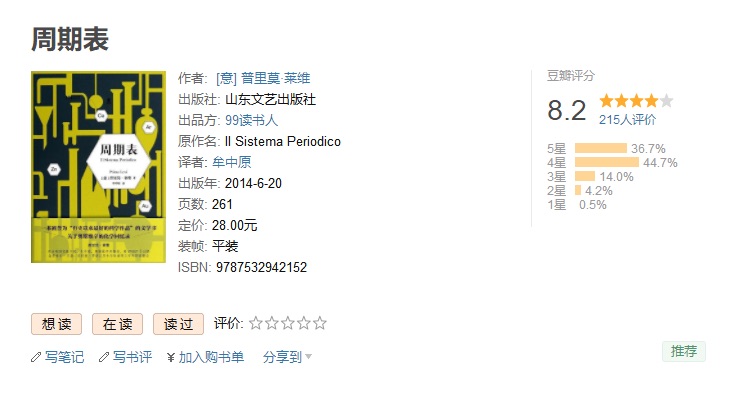Viewport: 730px width, 400px height.
Task: Rate the book one star
Action: 256,323
